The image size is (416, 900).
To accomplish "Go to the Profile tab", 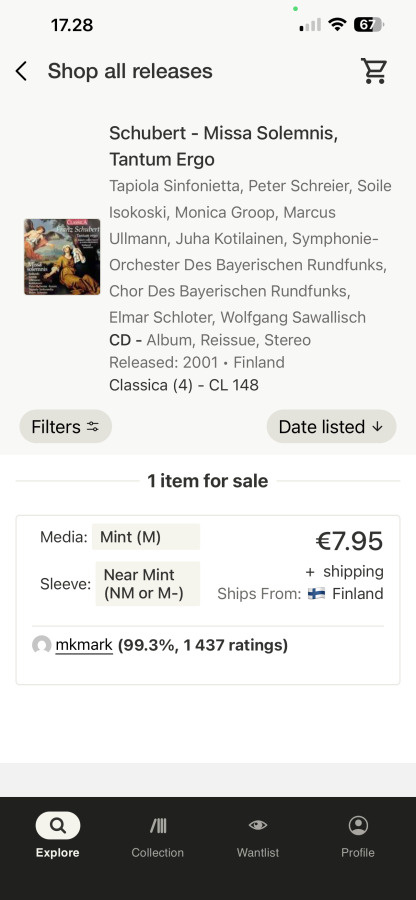I will click(358, 835).
